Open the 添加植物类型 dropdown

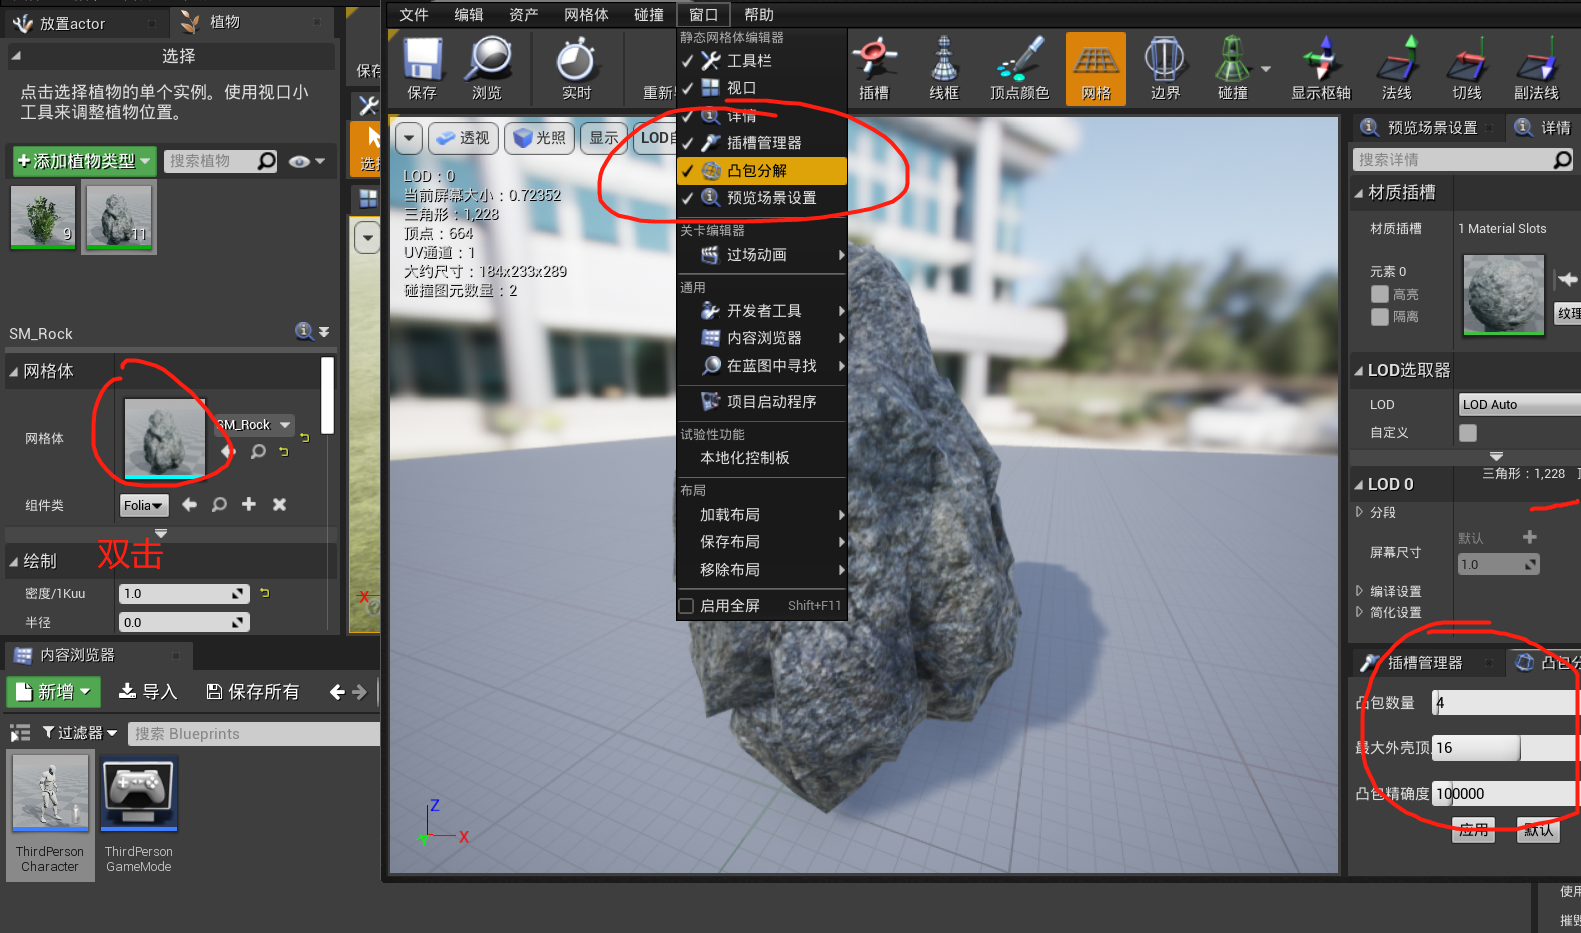[x=84, y=161]
